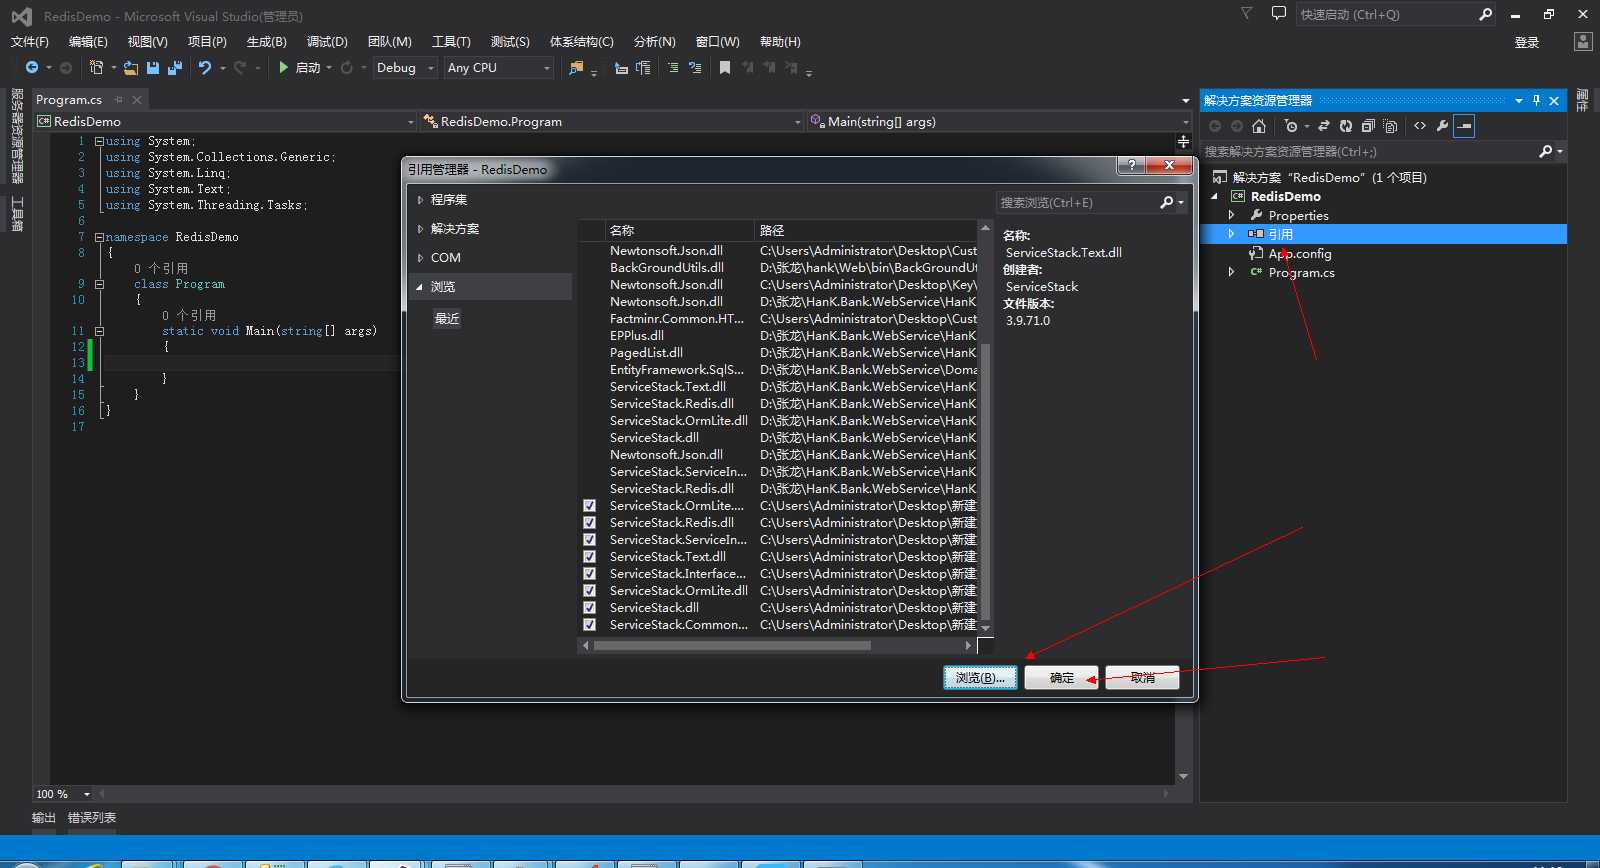This screenshot has height=868, width=1600.
Task: Expand the COM section in Reference Manager
Action: [x=420, y=258]
